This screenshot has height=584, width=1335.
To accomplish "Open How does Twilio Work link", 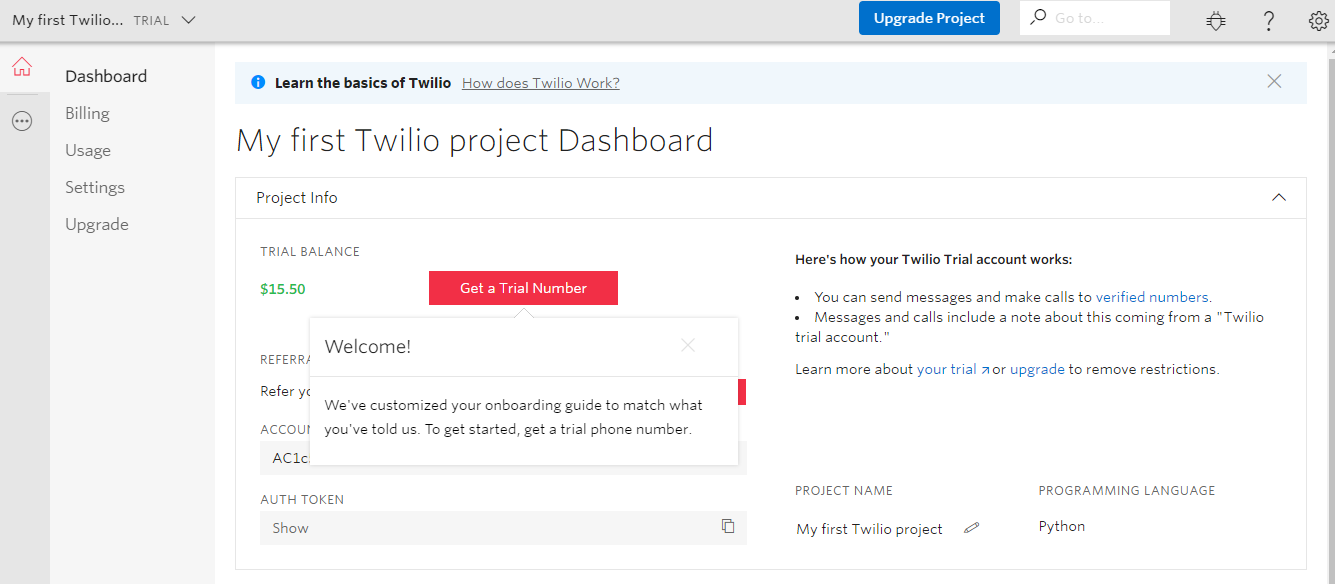I will [541, 83].
